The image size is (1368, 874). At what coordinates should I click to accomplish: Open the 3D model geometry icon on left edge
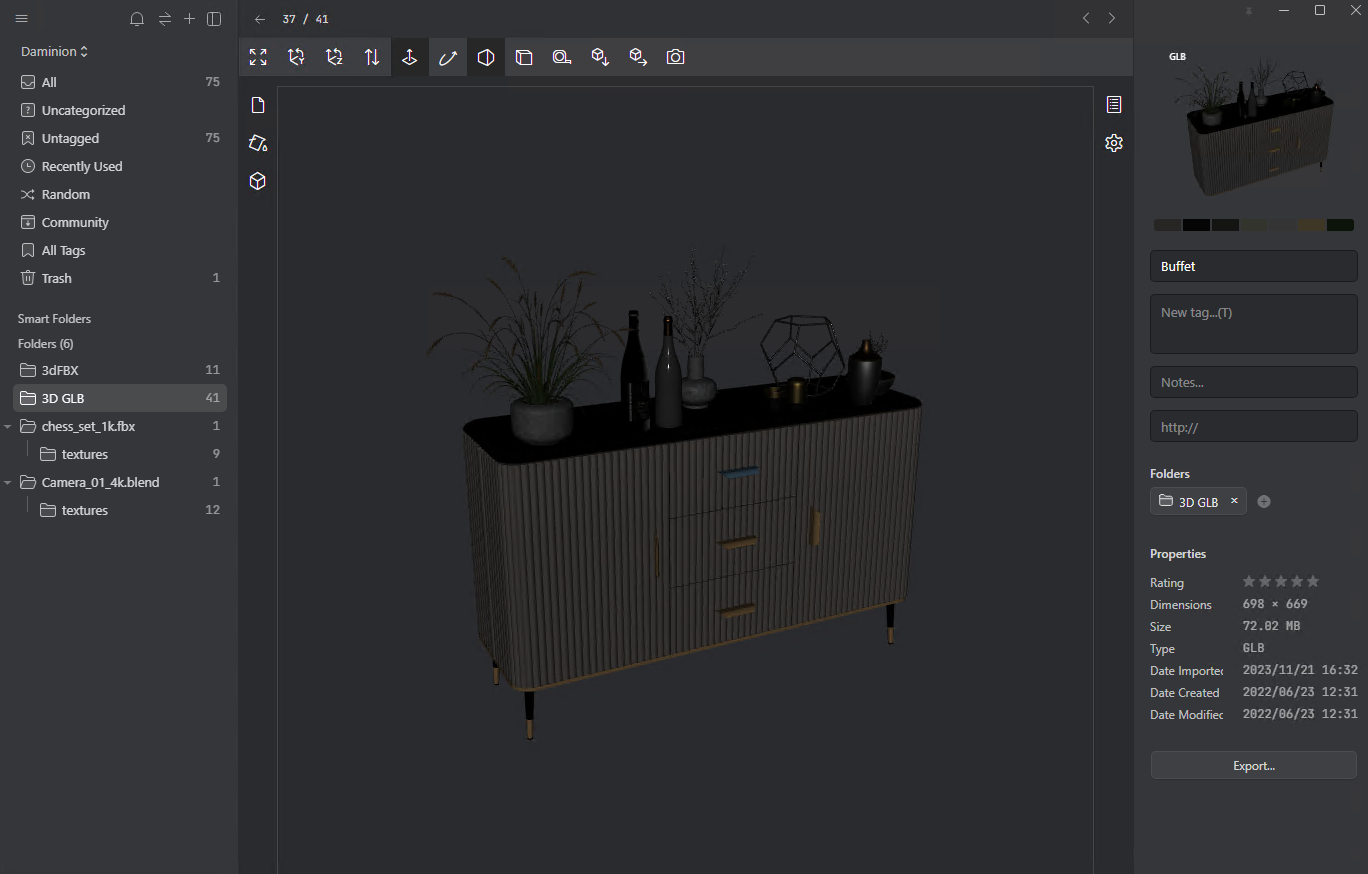point(258,181)
